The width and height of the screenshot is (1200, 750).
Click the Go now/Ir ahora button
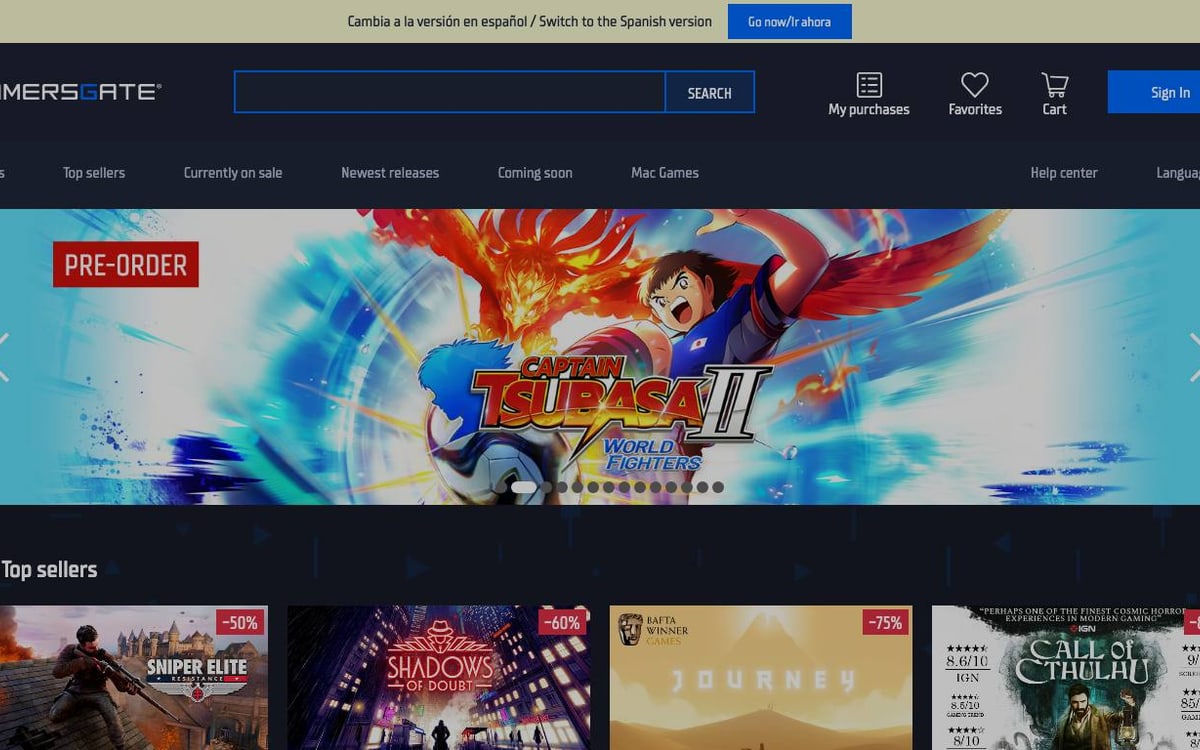[x=789, y=21]
